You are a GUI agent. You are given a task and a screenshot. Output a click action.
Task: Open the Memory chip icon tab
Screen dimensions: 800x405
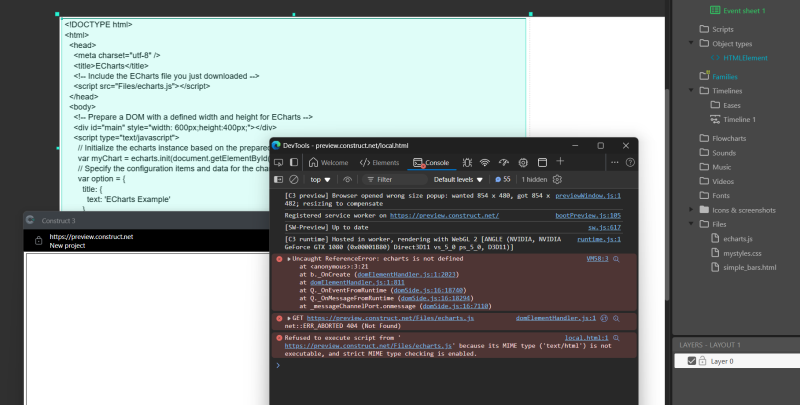523,162
